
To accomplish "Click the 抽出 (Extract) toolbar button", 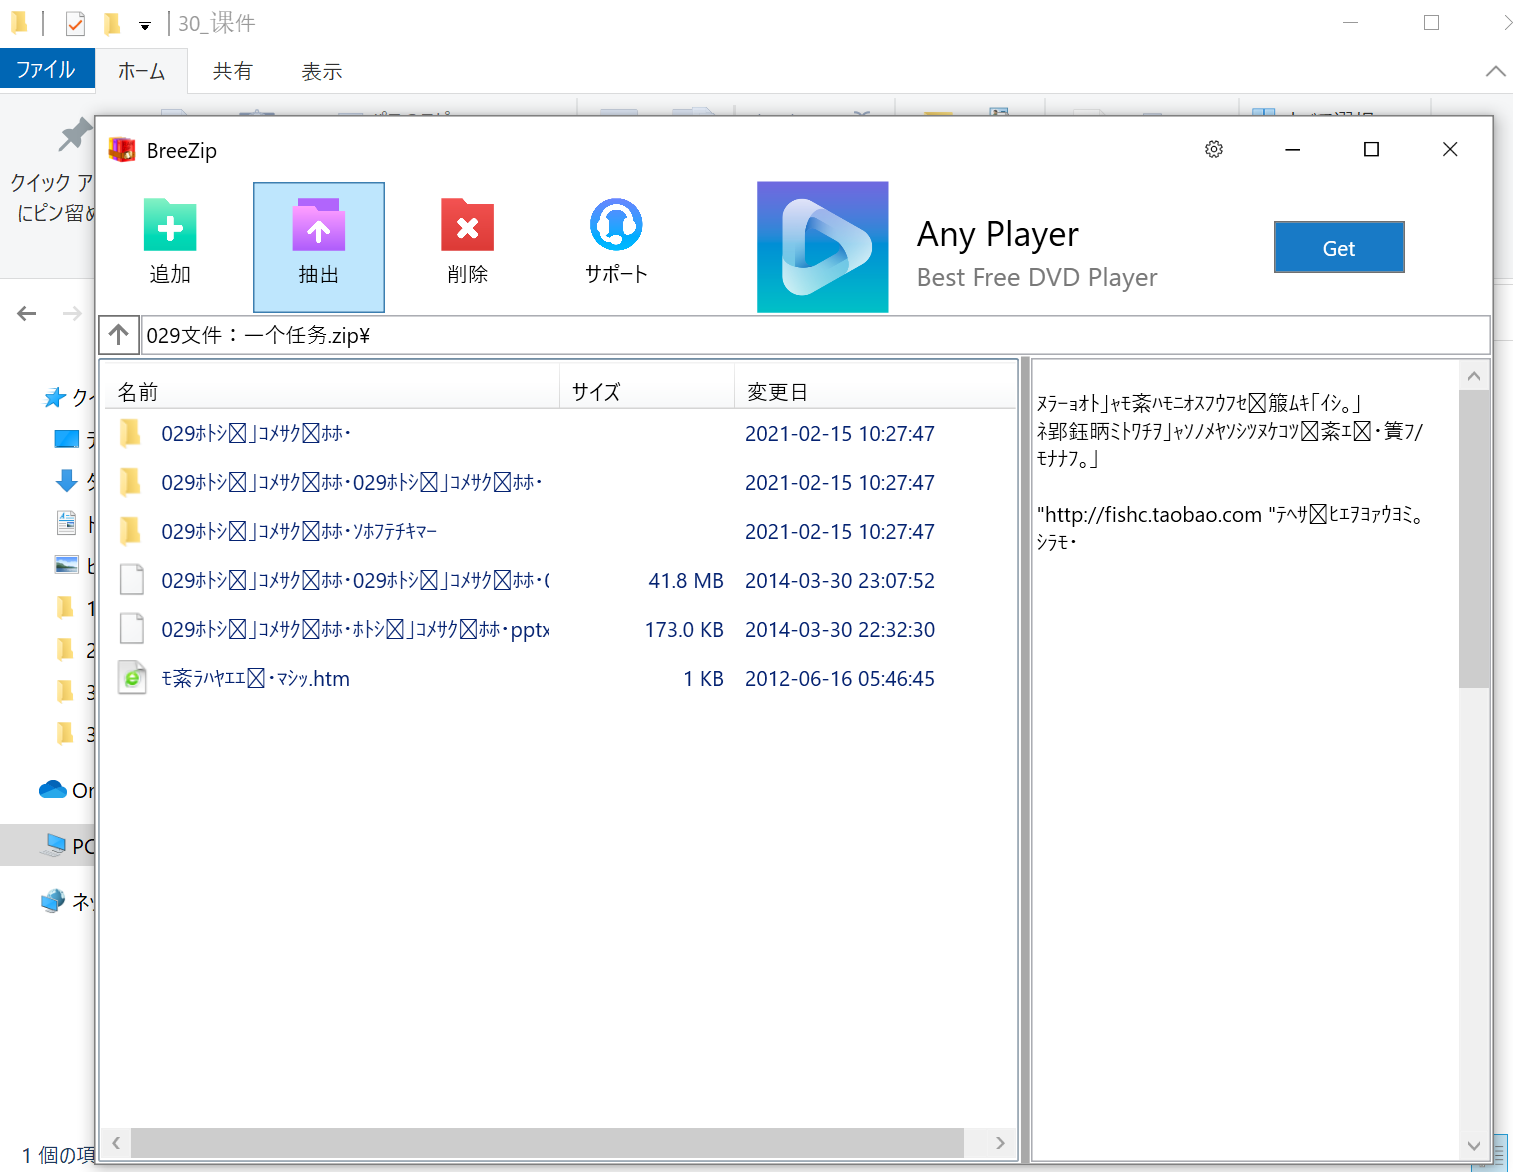I will (x=319, y=247).
